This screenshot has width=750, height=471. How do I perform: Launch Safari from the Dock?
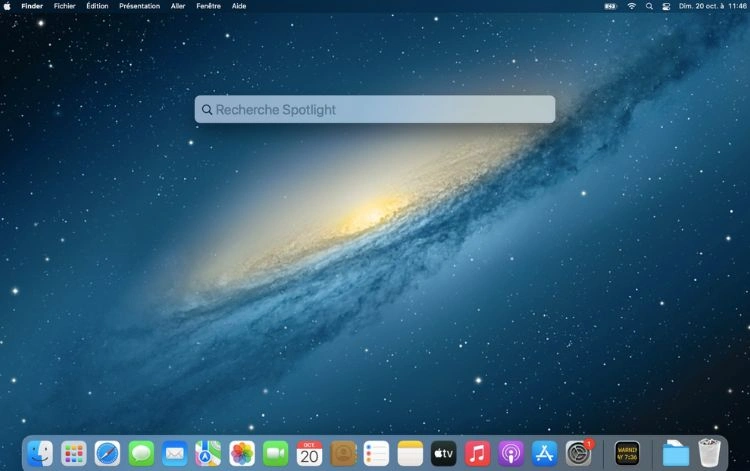(107, 453)
